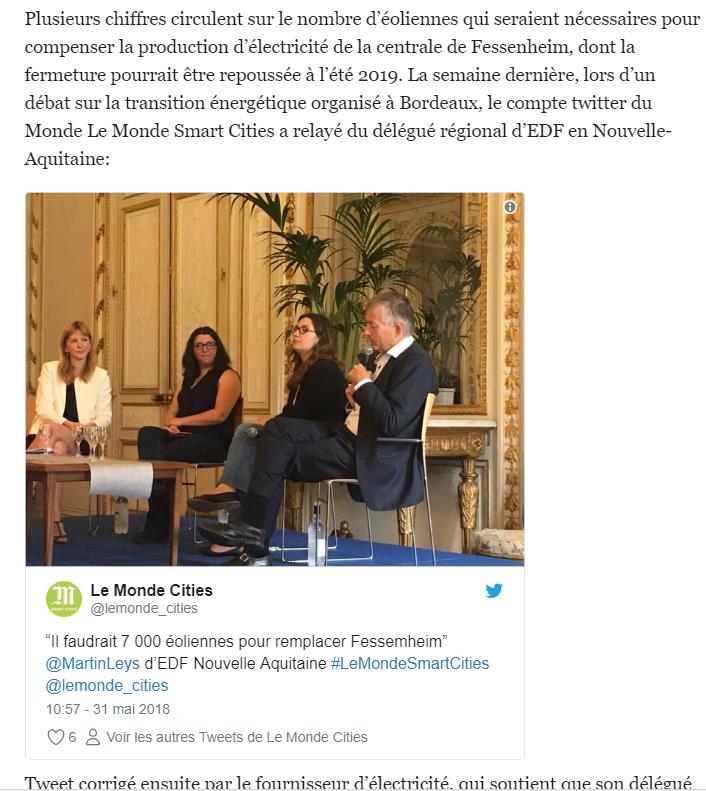Click the Le Monde Cities avatar logo
This screenshot has width=706, height=791.
[64, 599]
